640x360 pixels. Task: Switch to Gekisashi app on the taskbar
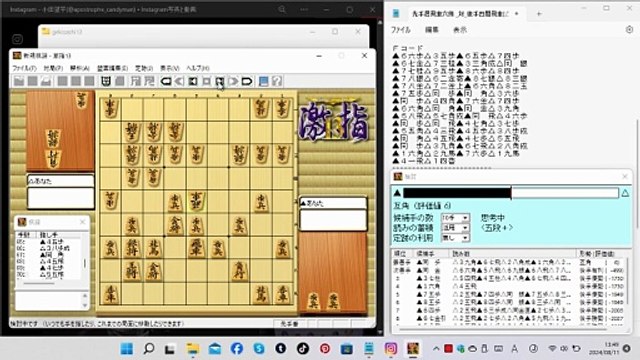click(x=413, y=349)
